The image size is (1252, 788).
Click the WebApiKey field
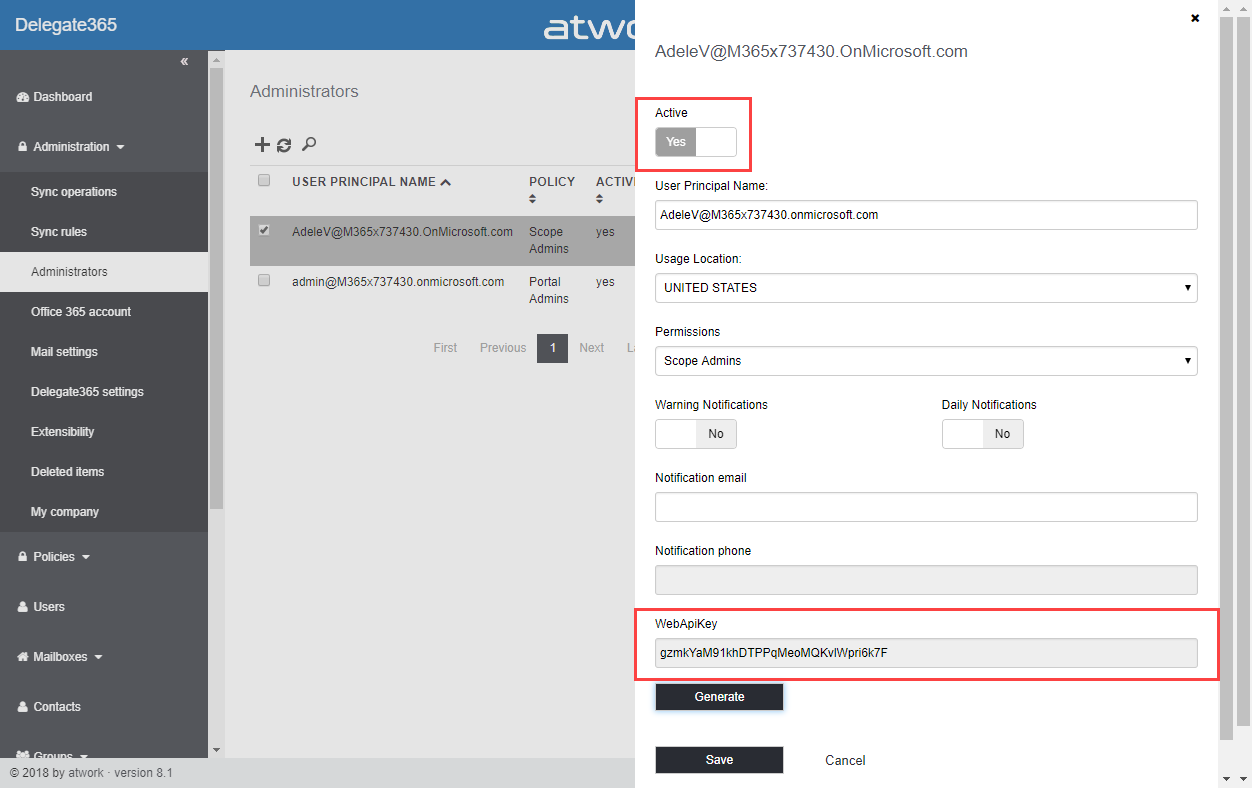(x=926, y=653)
